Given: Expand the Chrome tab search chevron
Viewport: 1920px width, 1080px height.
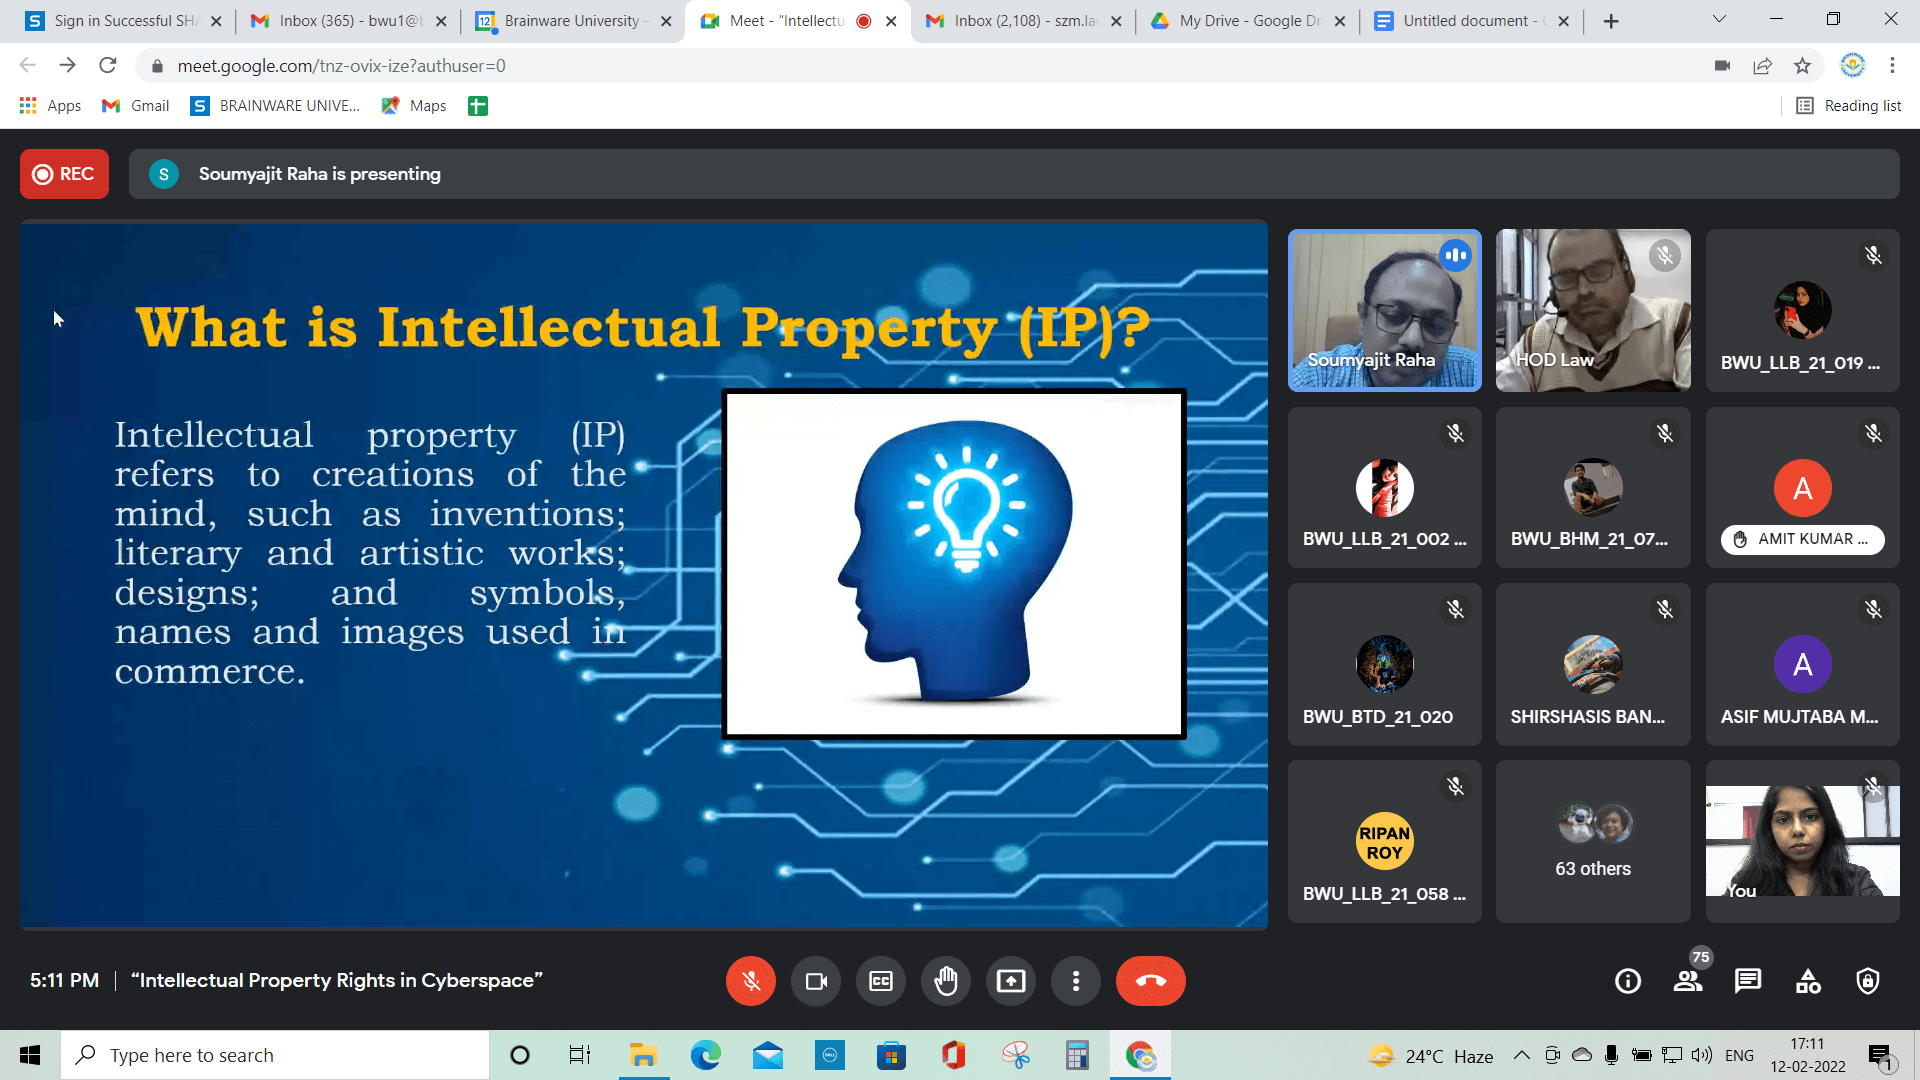Looking at the screenshot, I should (x=1718, y=20).
